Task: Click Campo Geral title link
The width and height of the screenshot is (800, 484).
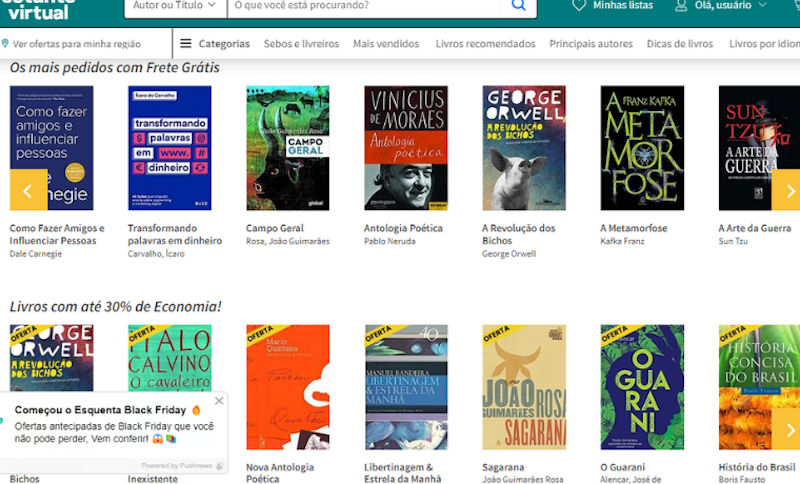Action: pyautogui.click(x=274, y=228)
